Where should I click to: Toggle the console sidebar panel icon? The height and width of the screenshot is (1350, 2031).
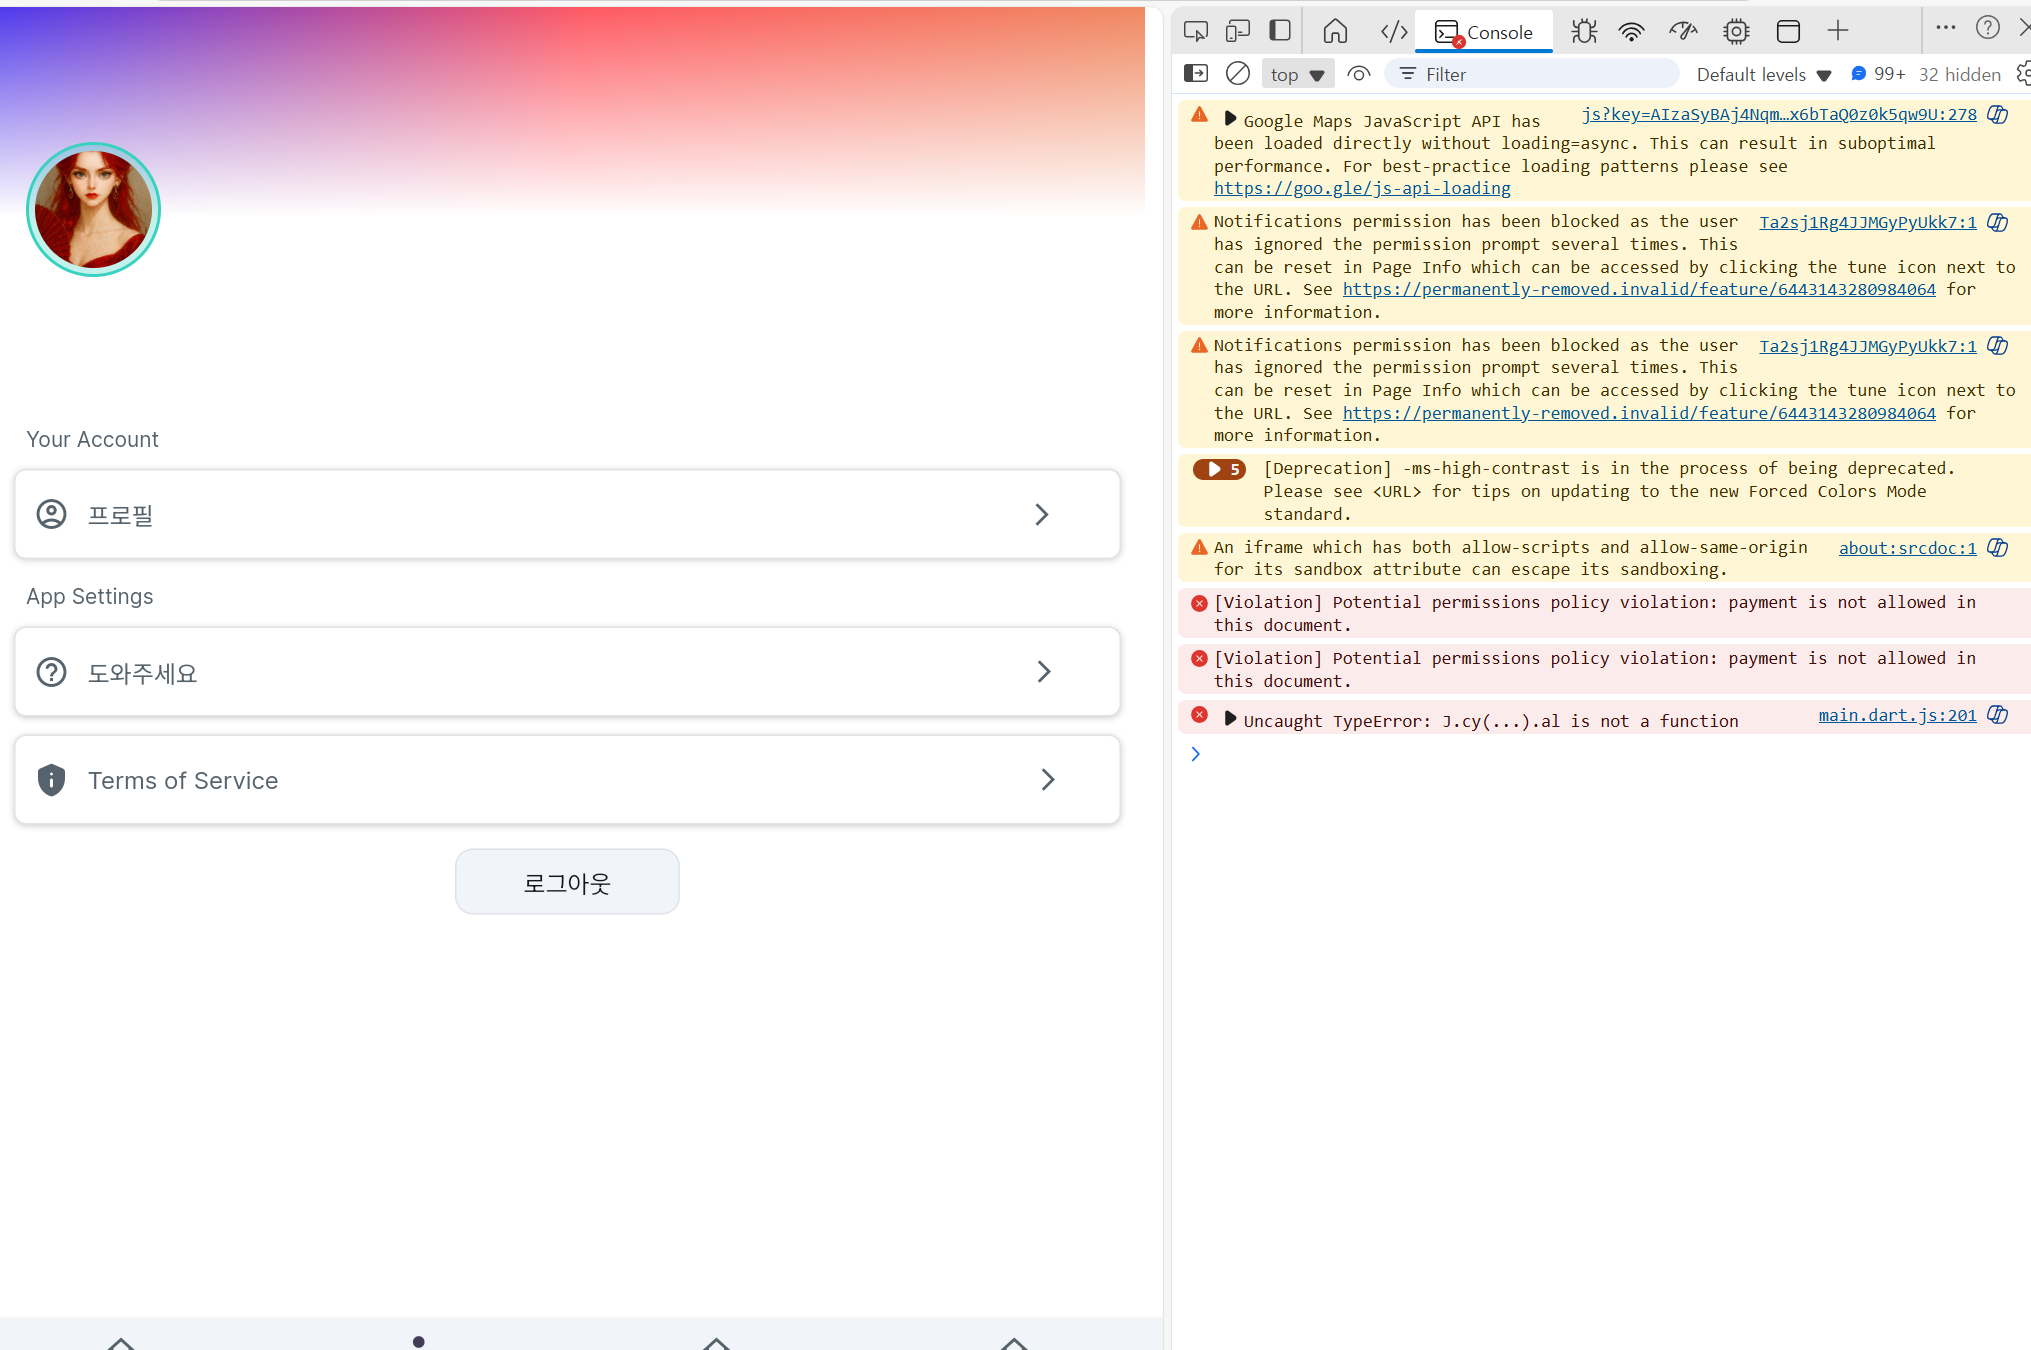[1196, 73]
